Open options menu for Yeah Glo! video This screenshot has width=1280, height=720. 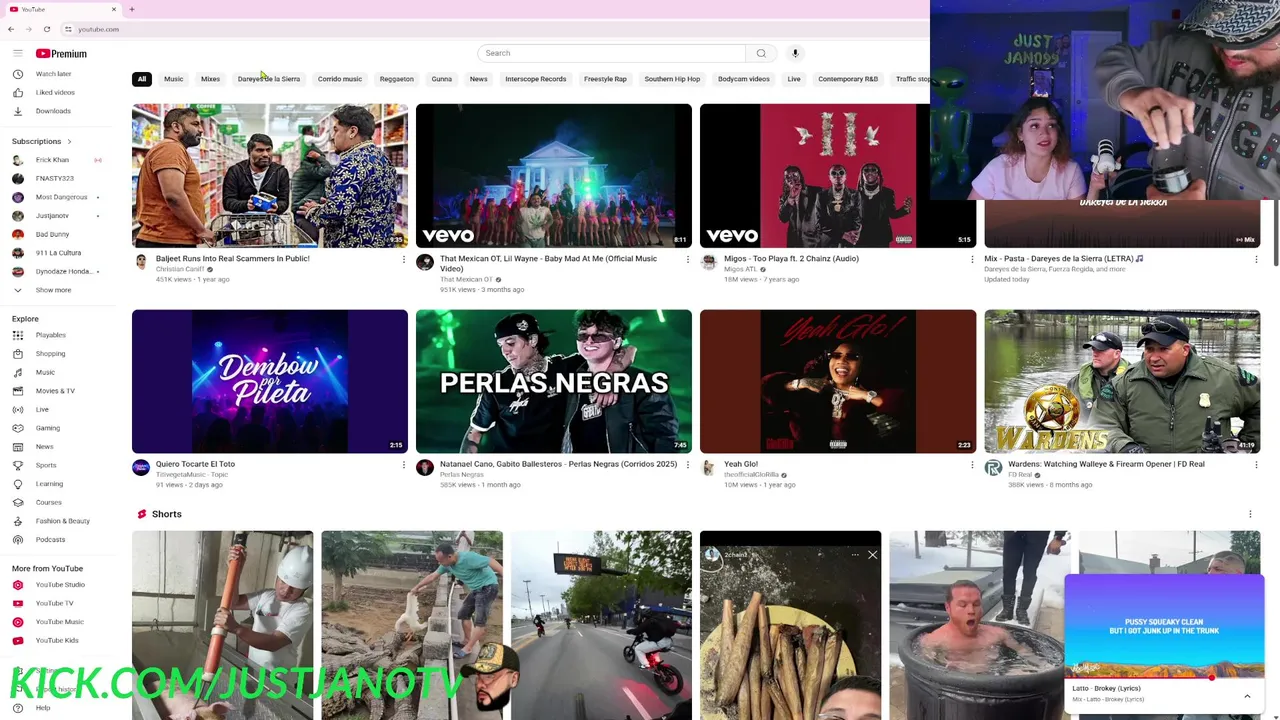click(x=971, y=465)
